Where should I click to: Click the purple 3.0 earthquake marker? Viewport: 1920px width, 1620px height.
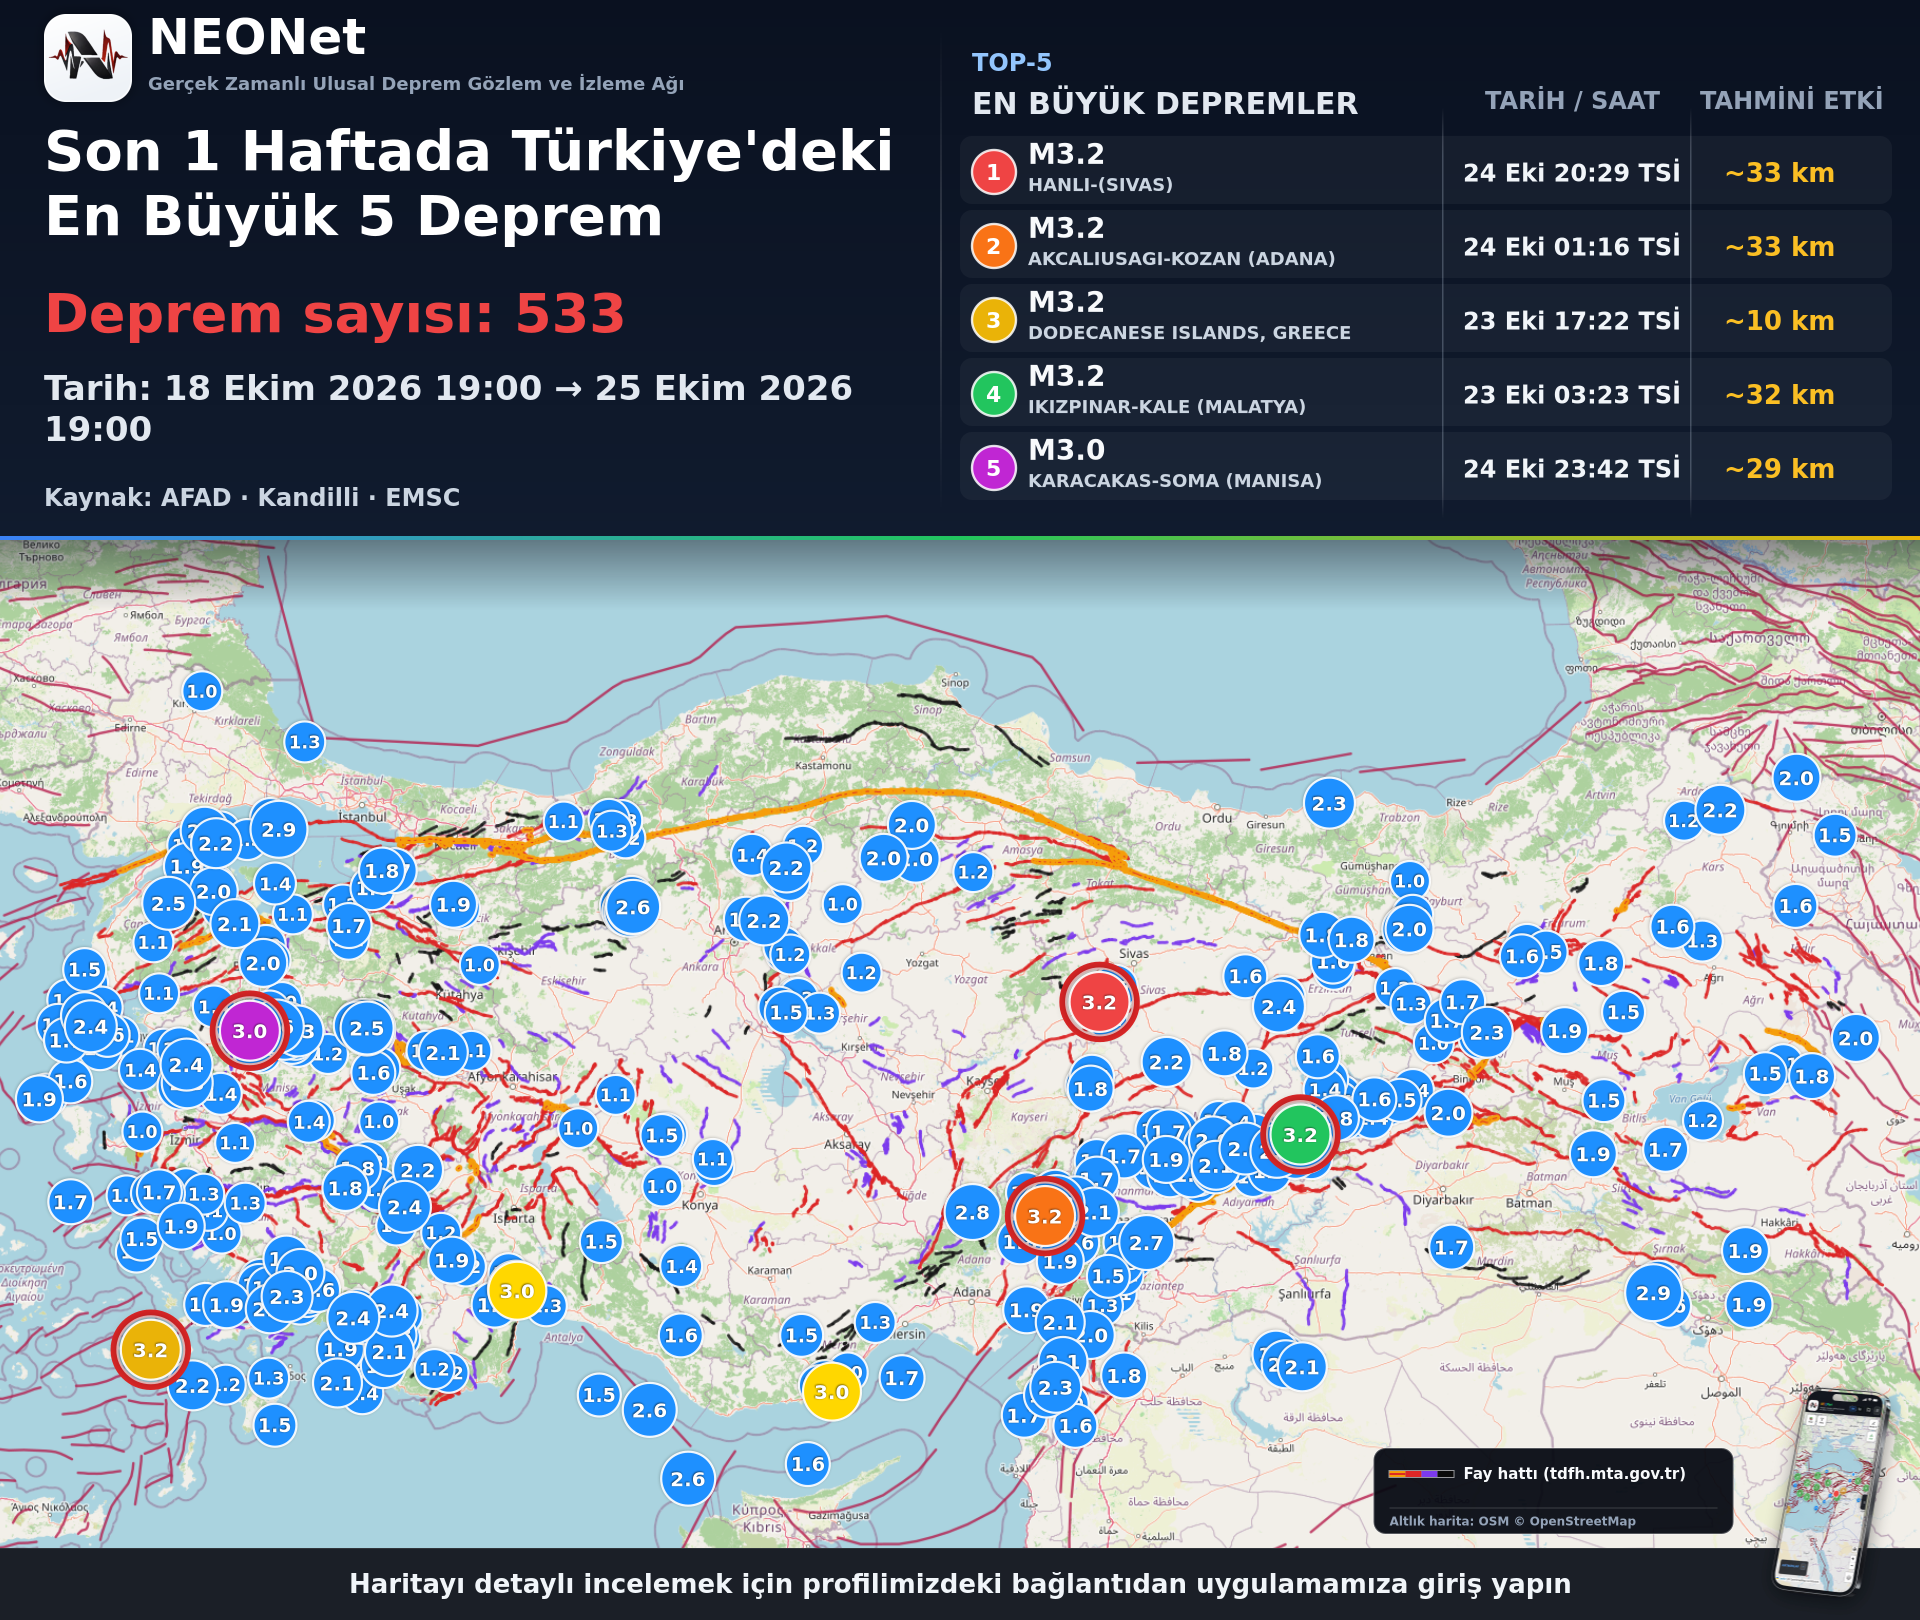click(249, 1031)
